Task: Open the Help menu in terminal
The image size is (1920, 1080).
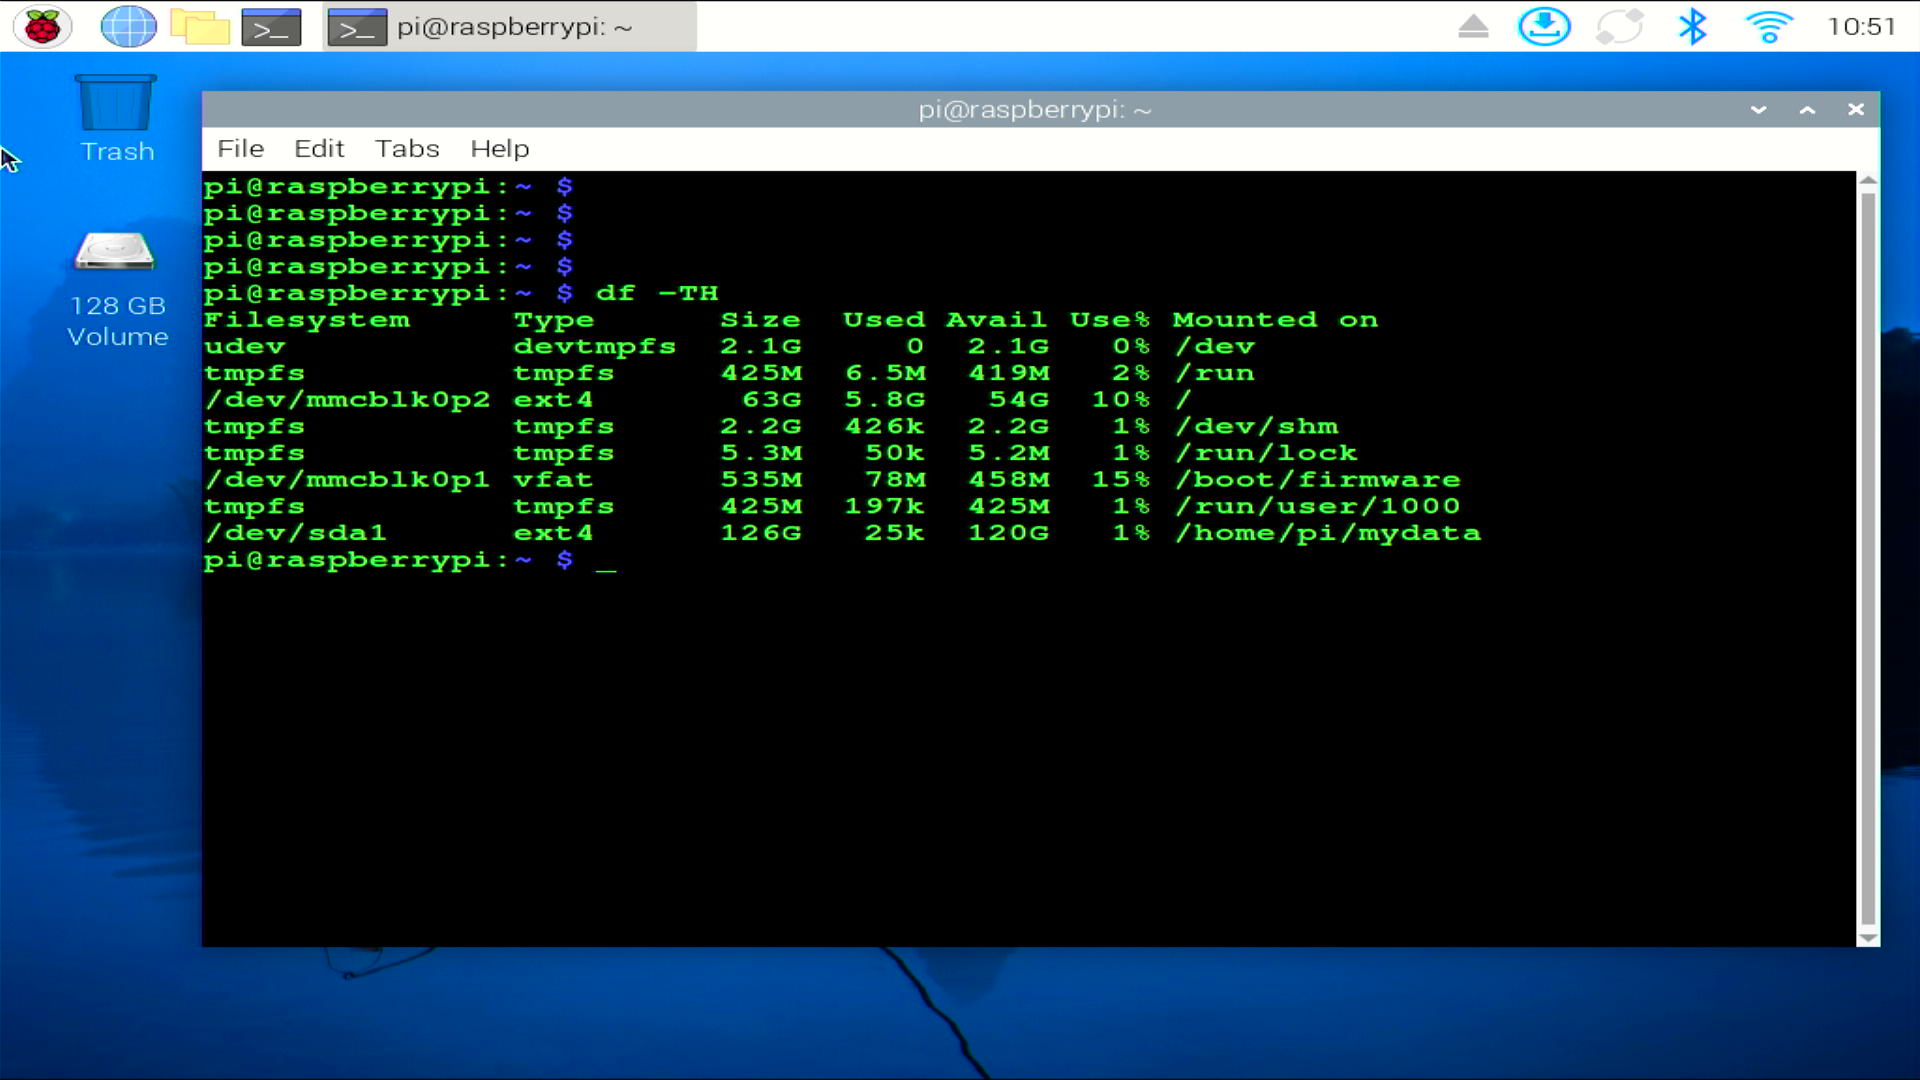Action: (499, 149)
